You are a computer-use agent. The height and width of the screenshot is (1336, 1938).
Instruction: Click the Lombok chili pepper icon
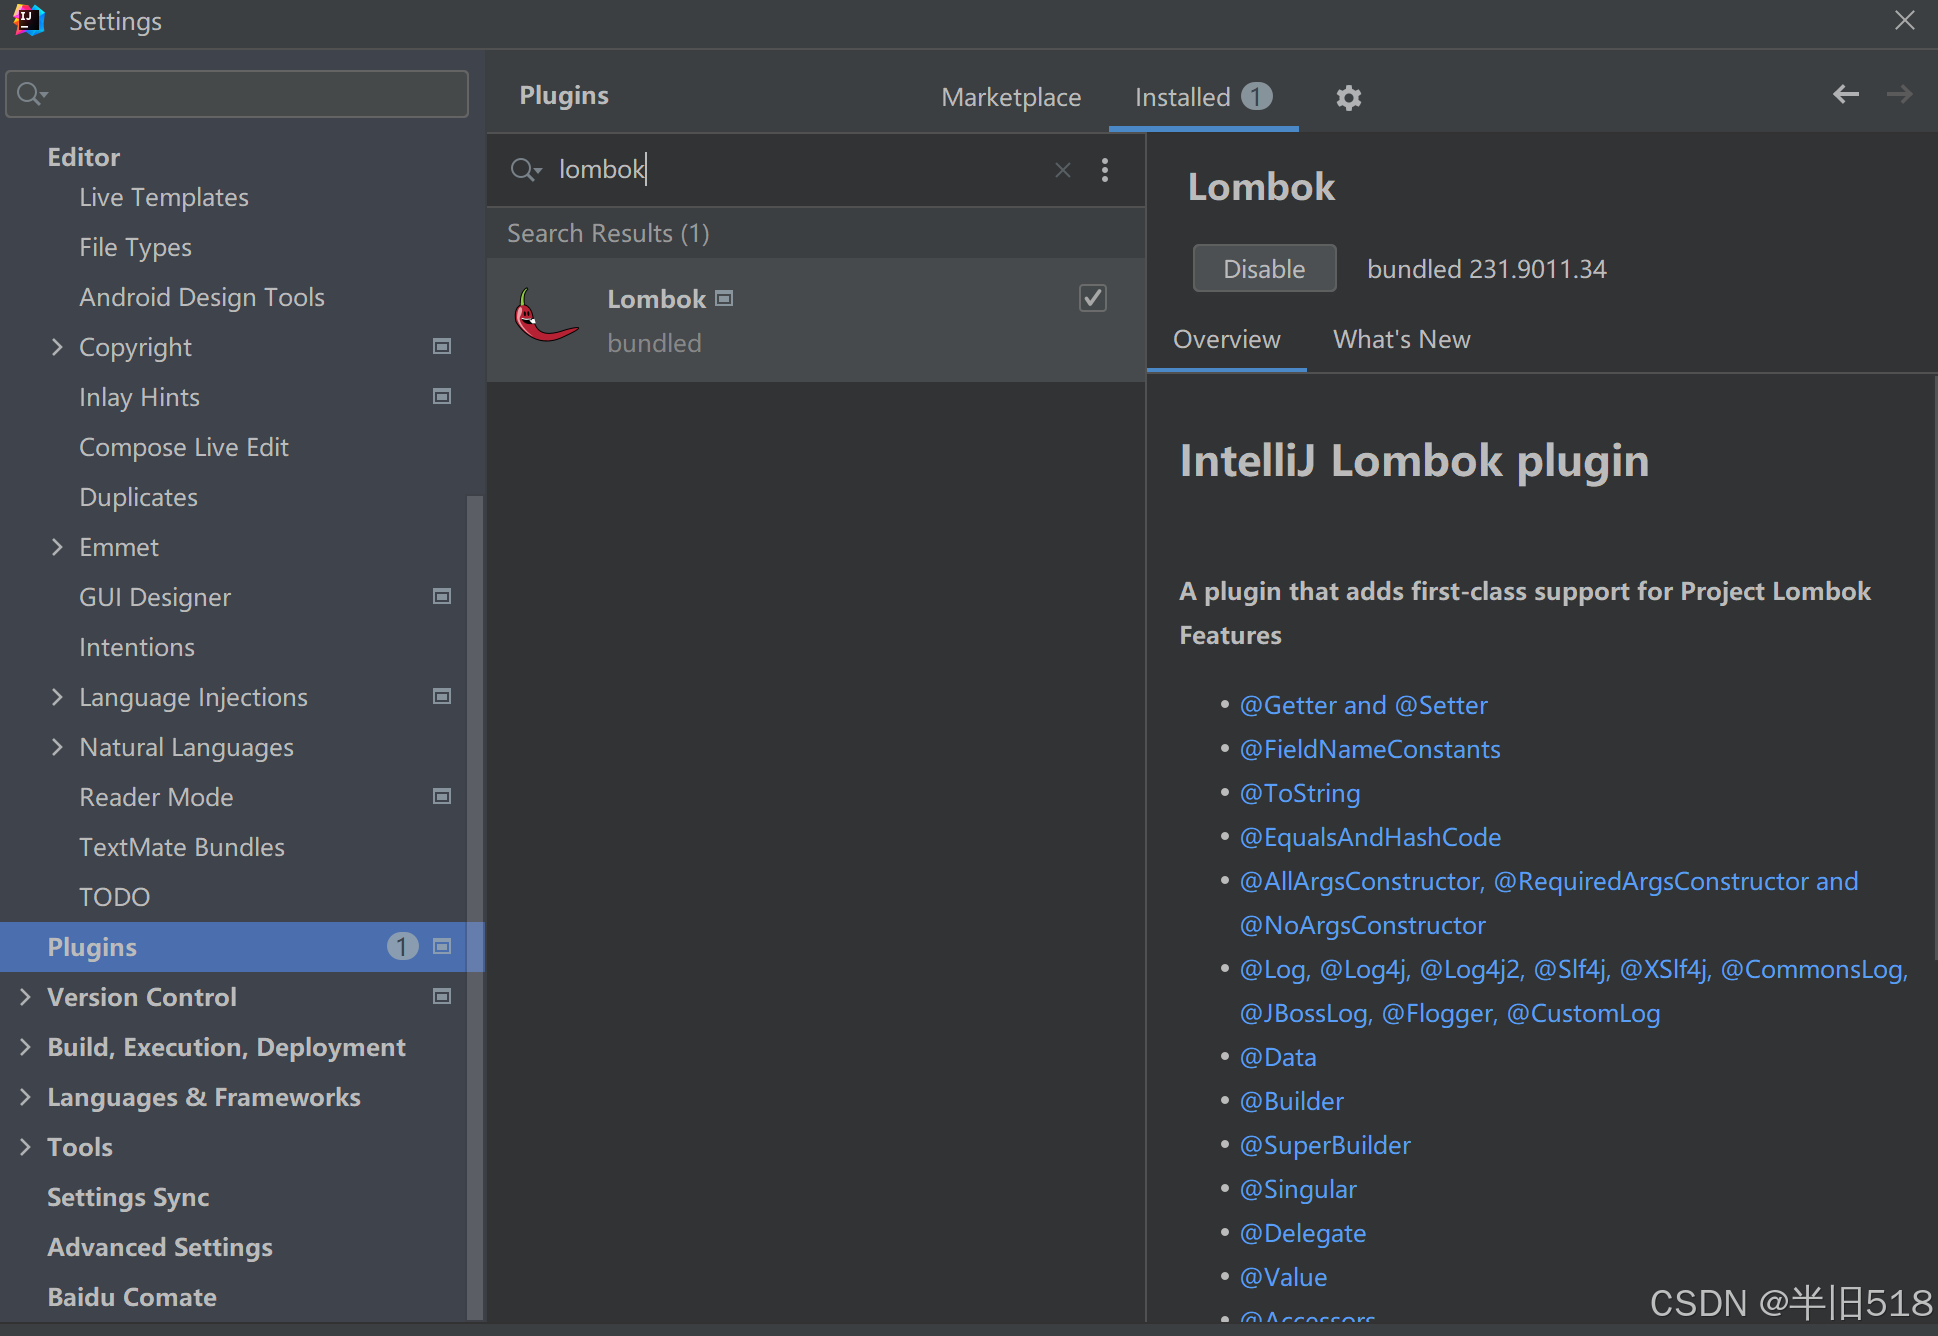click(x=545, y=316)
